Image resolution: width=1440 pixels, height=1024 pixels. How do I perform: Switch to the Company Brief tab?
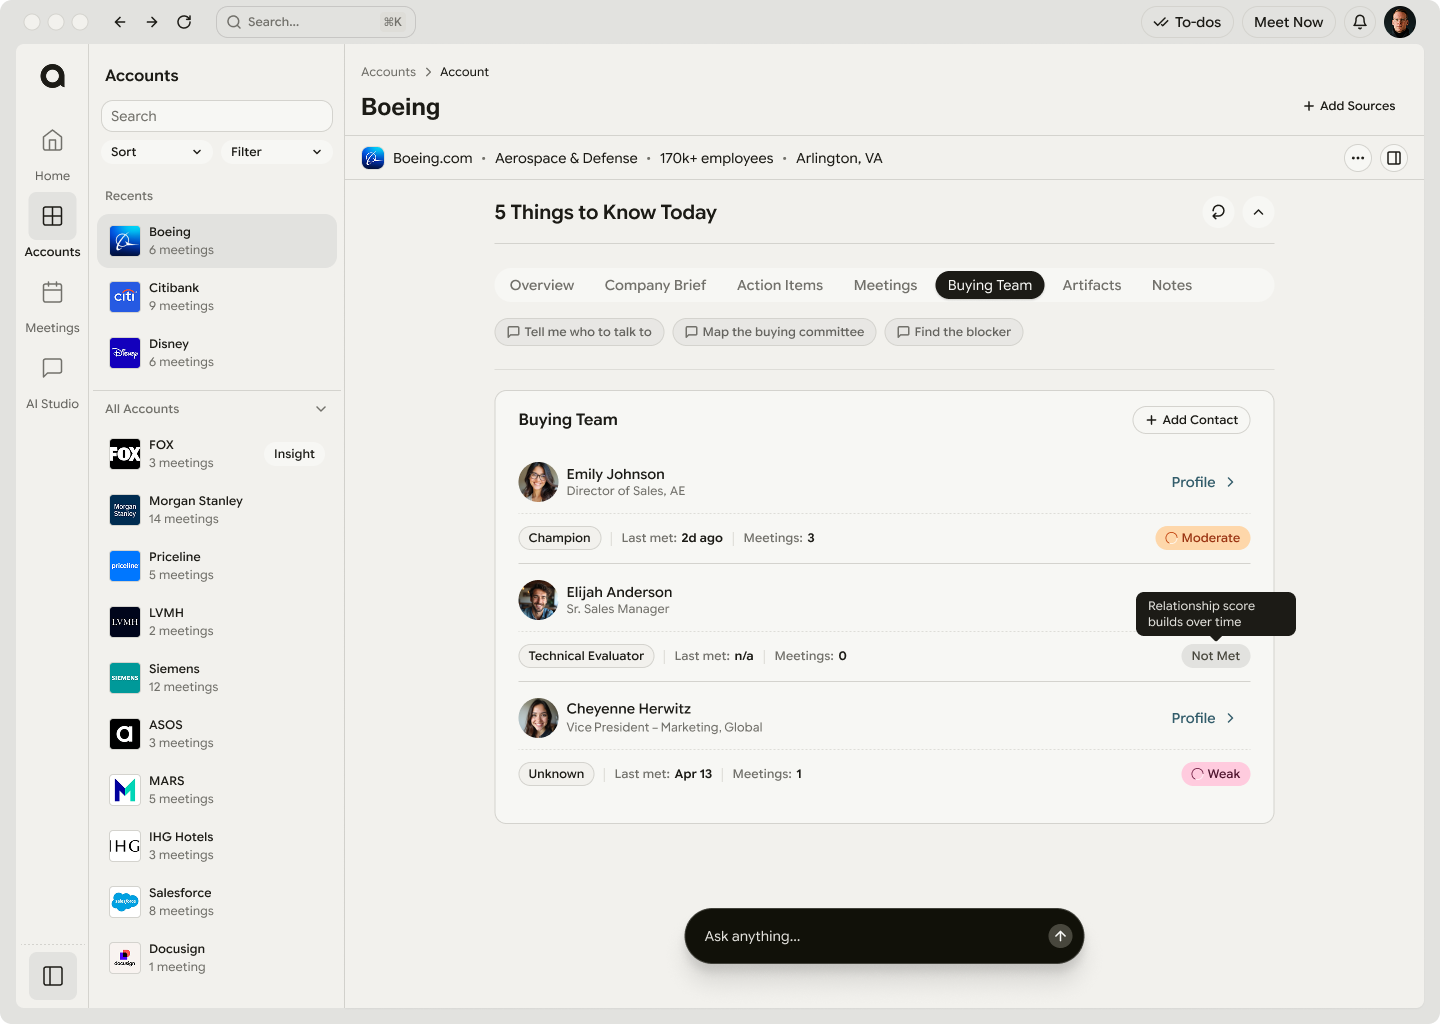coord(655,285)
